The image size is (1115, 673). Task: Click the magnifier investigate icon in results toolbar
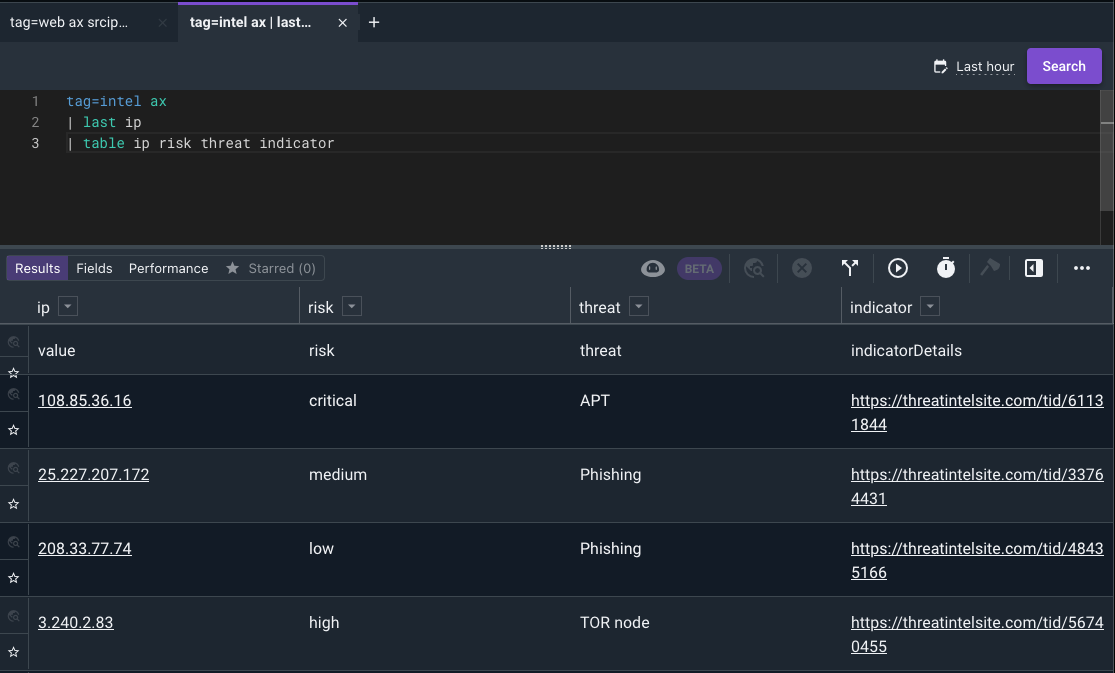coord(754,268)
